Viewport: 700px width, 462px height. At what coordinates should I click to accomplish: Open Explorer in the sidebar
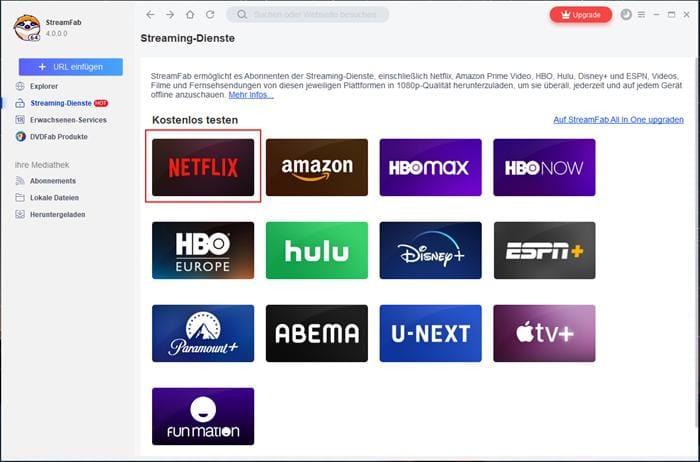pyautogui.click(x=44, y=86)
